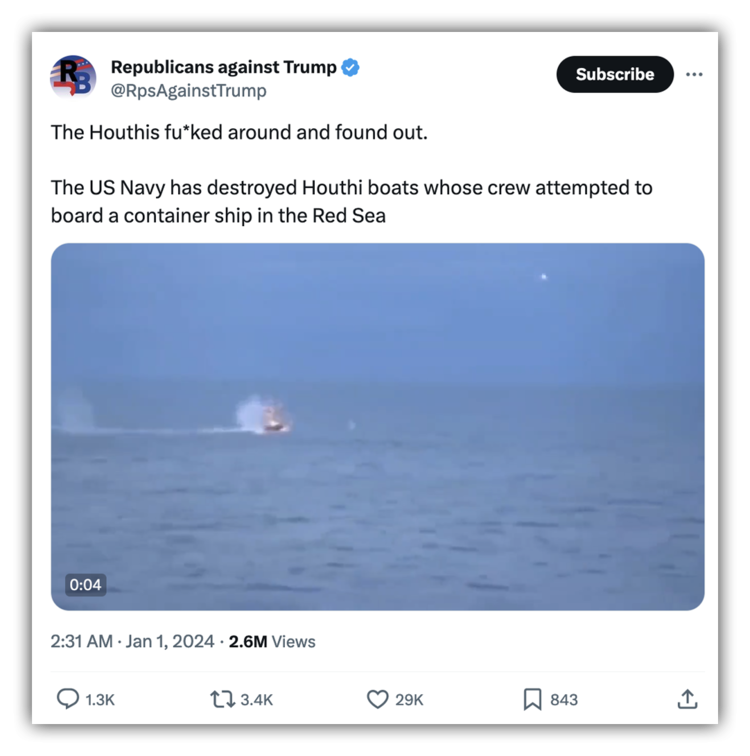Viewport: 750px width, 756px height.
Task: Bookmark the post with the bookmark icon
Action: pos(533,699)
